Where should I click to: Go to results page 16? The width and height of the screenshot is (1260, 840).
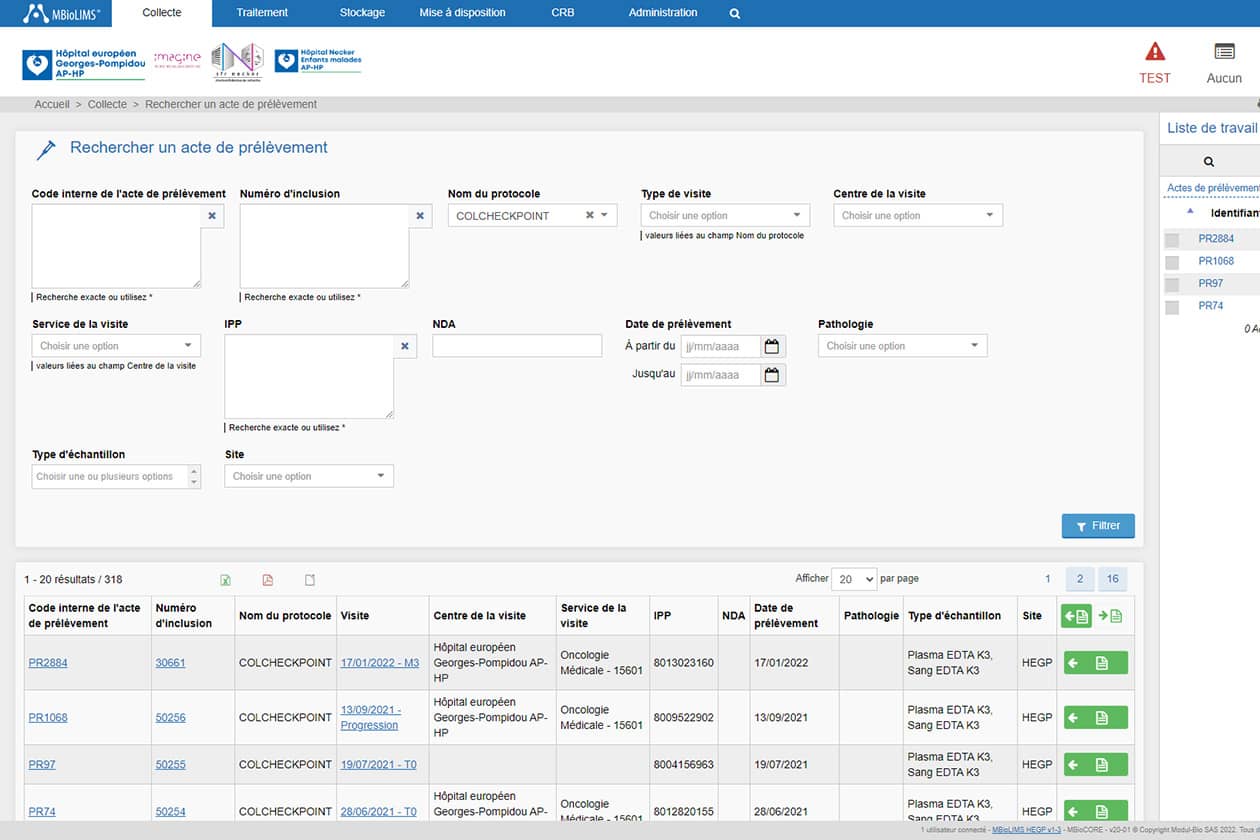coord(1113,579)
